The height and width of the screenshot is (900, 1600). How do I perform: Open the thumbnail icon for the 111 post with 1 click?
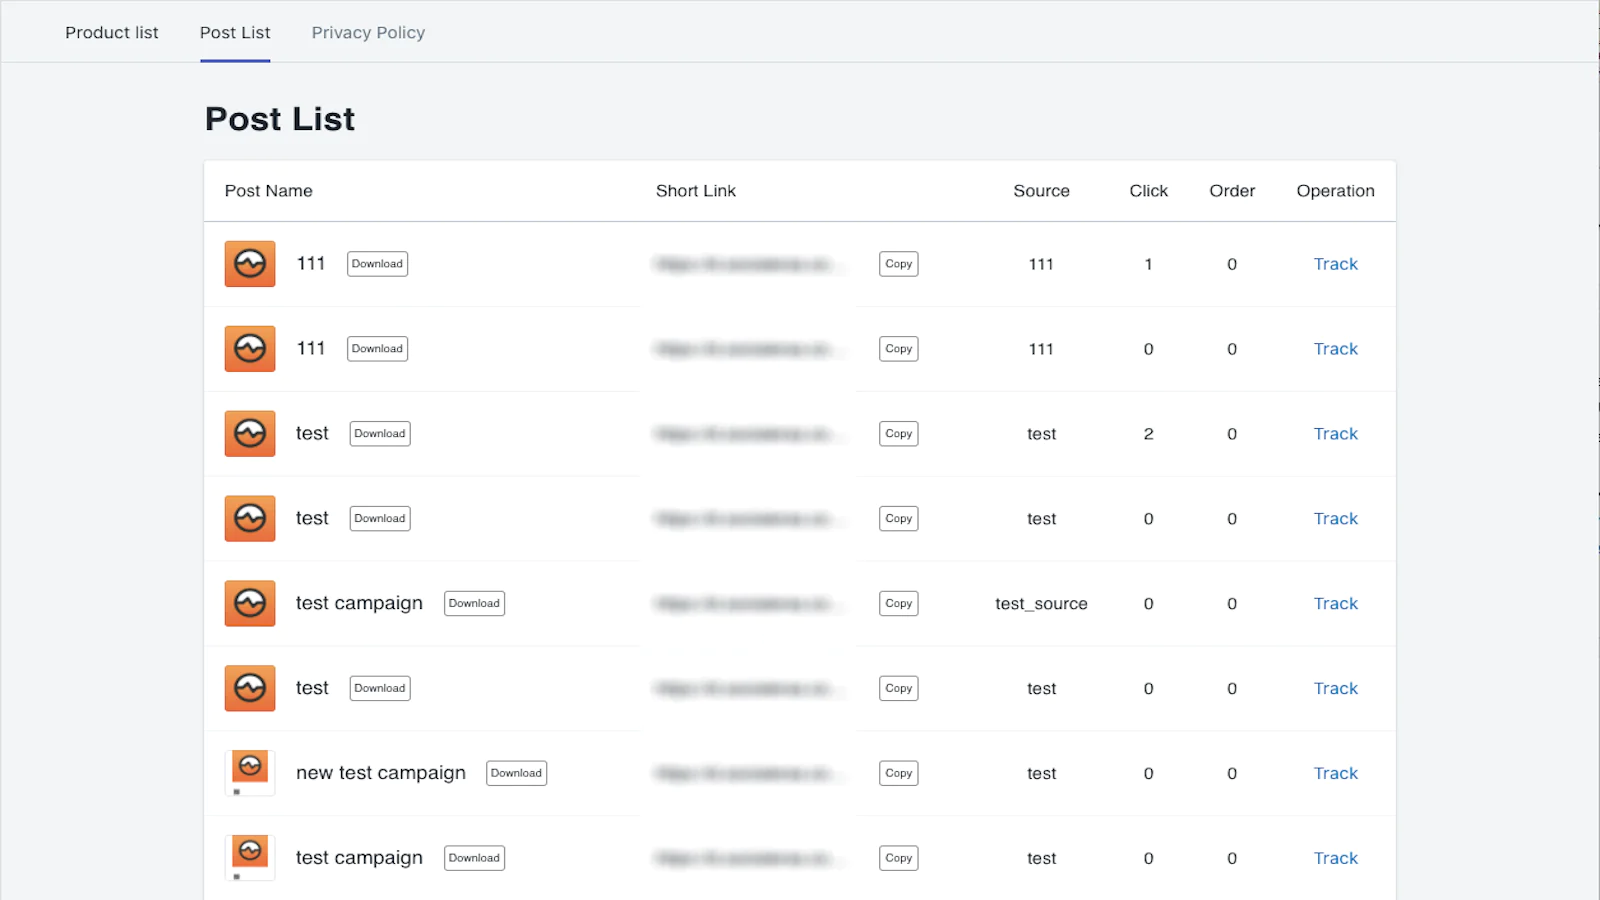coord(250,264)
